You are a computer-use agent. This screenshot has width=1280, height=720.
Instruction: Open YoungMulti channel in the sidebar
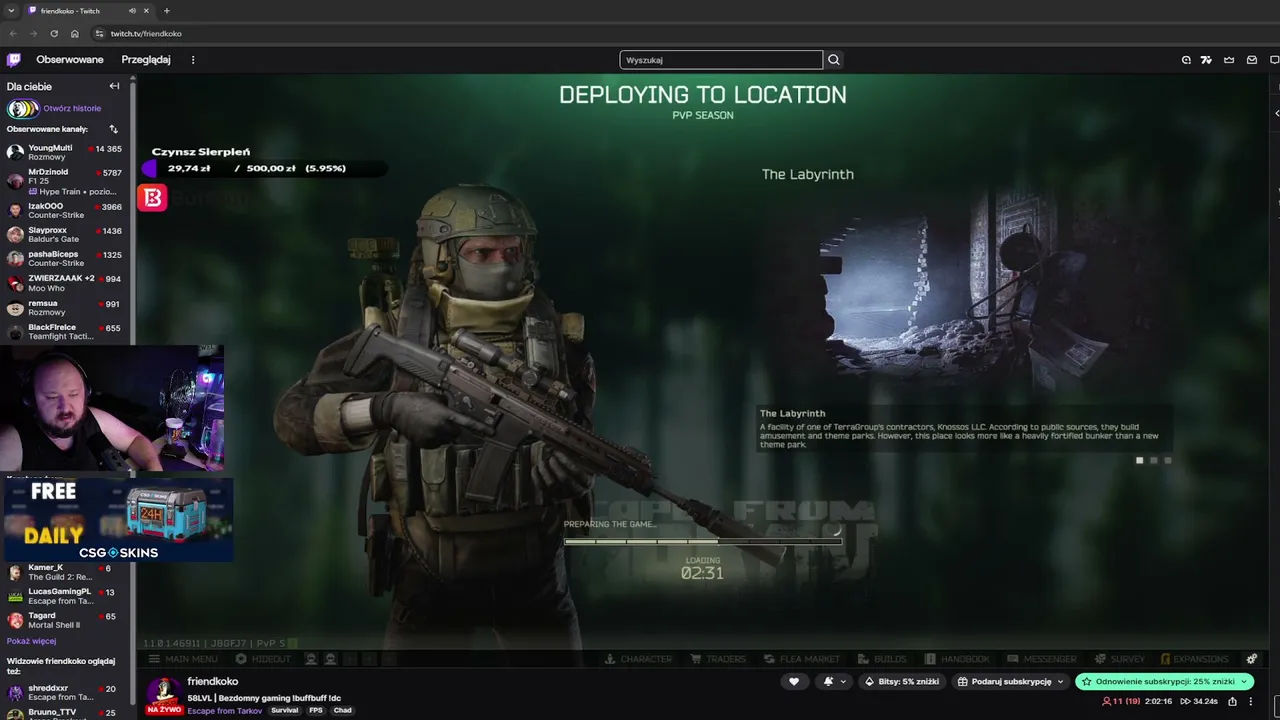click(65, 152)
